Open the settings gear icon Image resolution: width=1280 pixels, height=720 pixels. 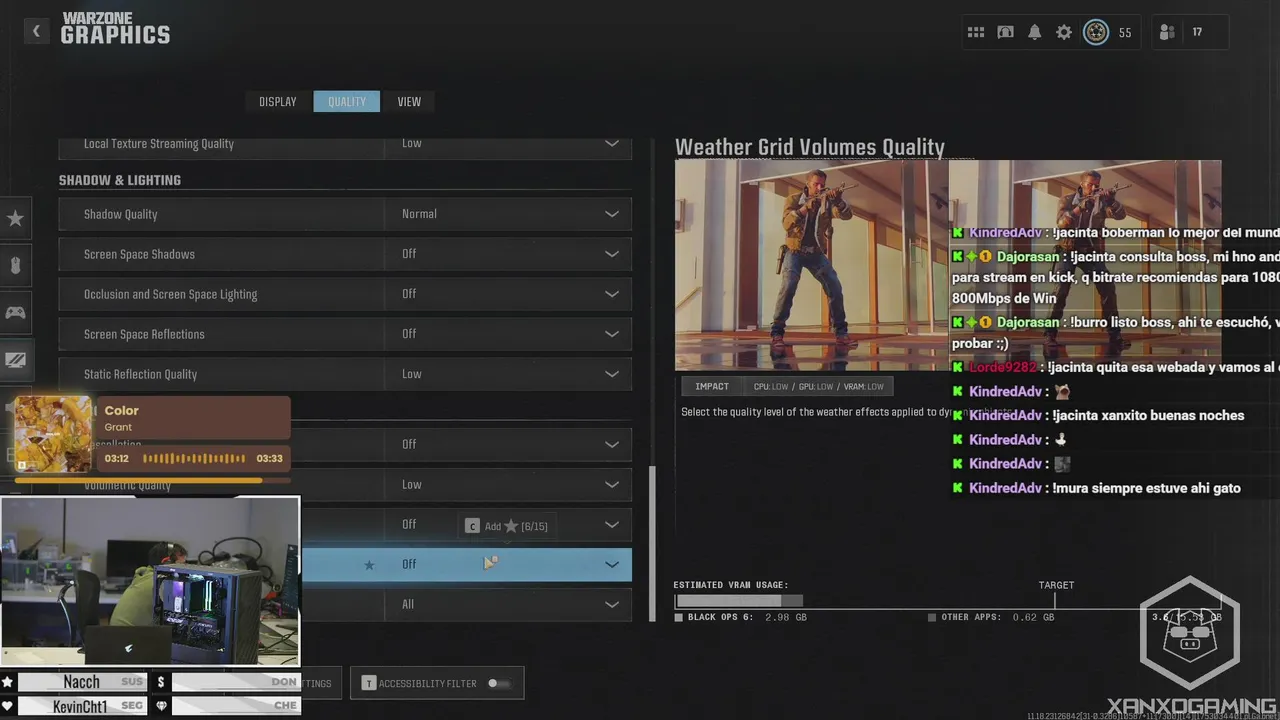(1064, 32)
